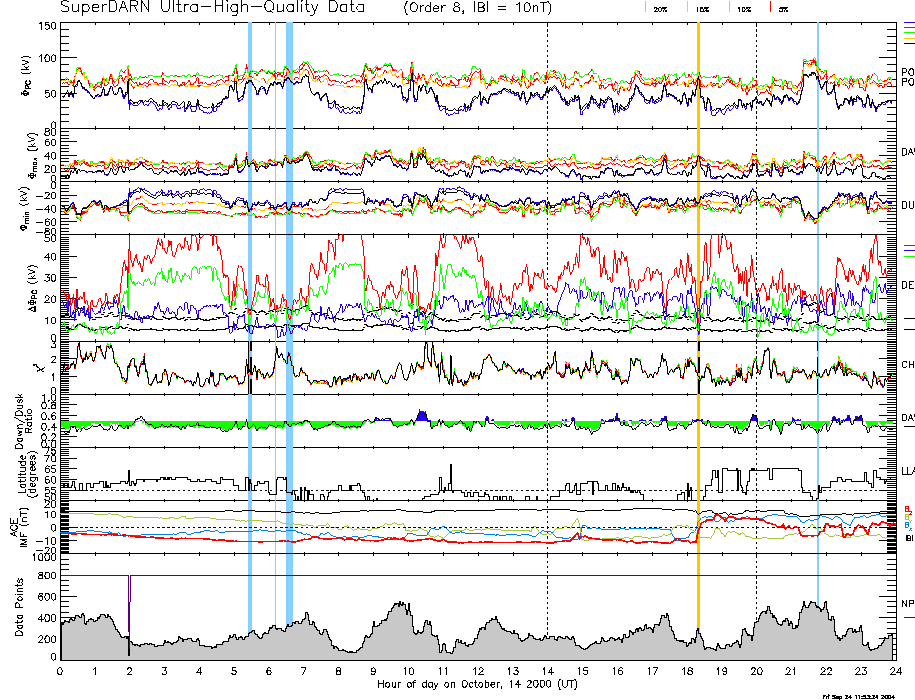The width and height of the screenshot is (915, 700).
Task: Click the red Bz label beside IMF panel
Action: [907, 509]
